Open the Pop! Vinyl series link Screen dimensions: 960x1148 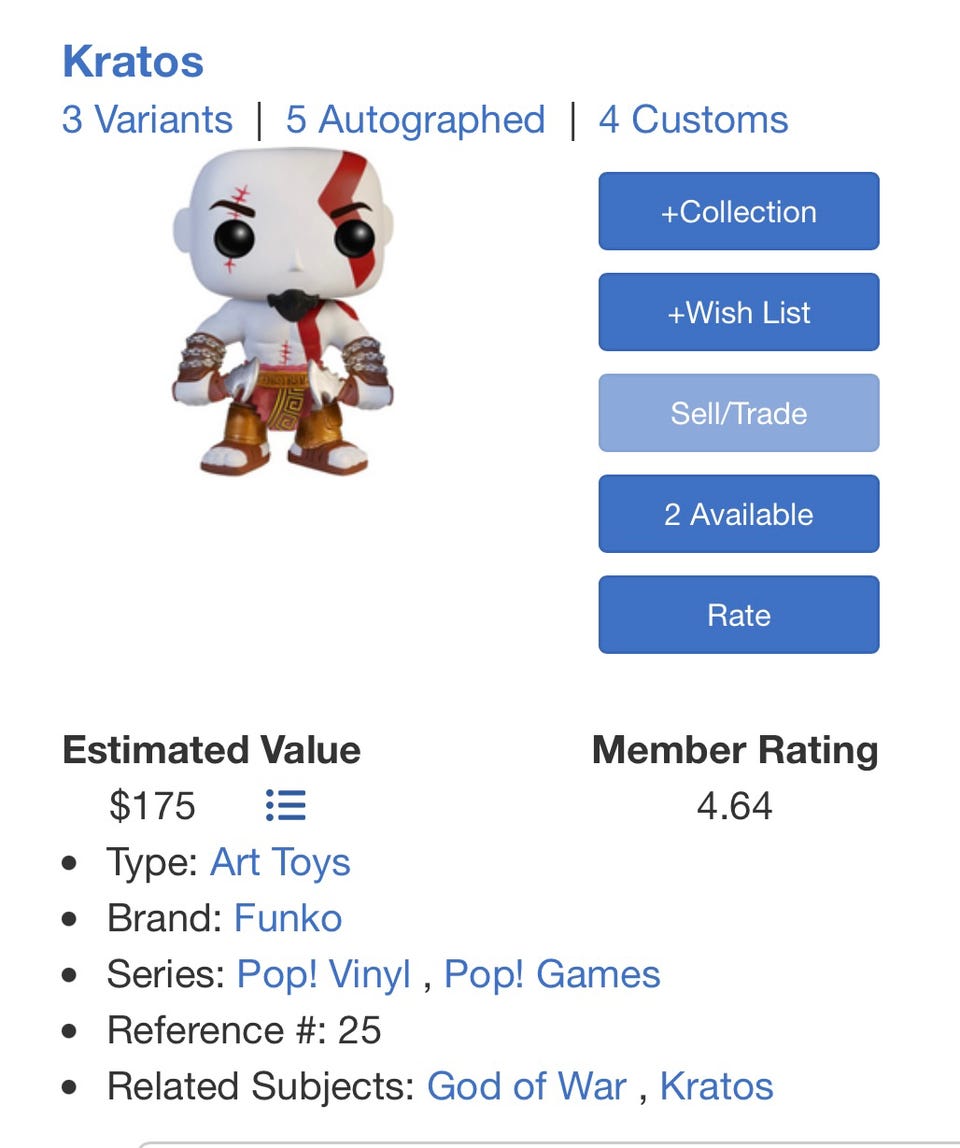[324, 974]
